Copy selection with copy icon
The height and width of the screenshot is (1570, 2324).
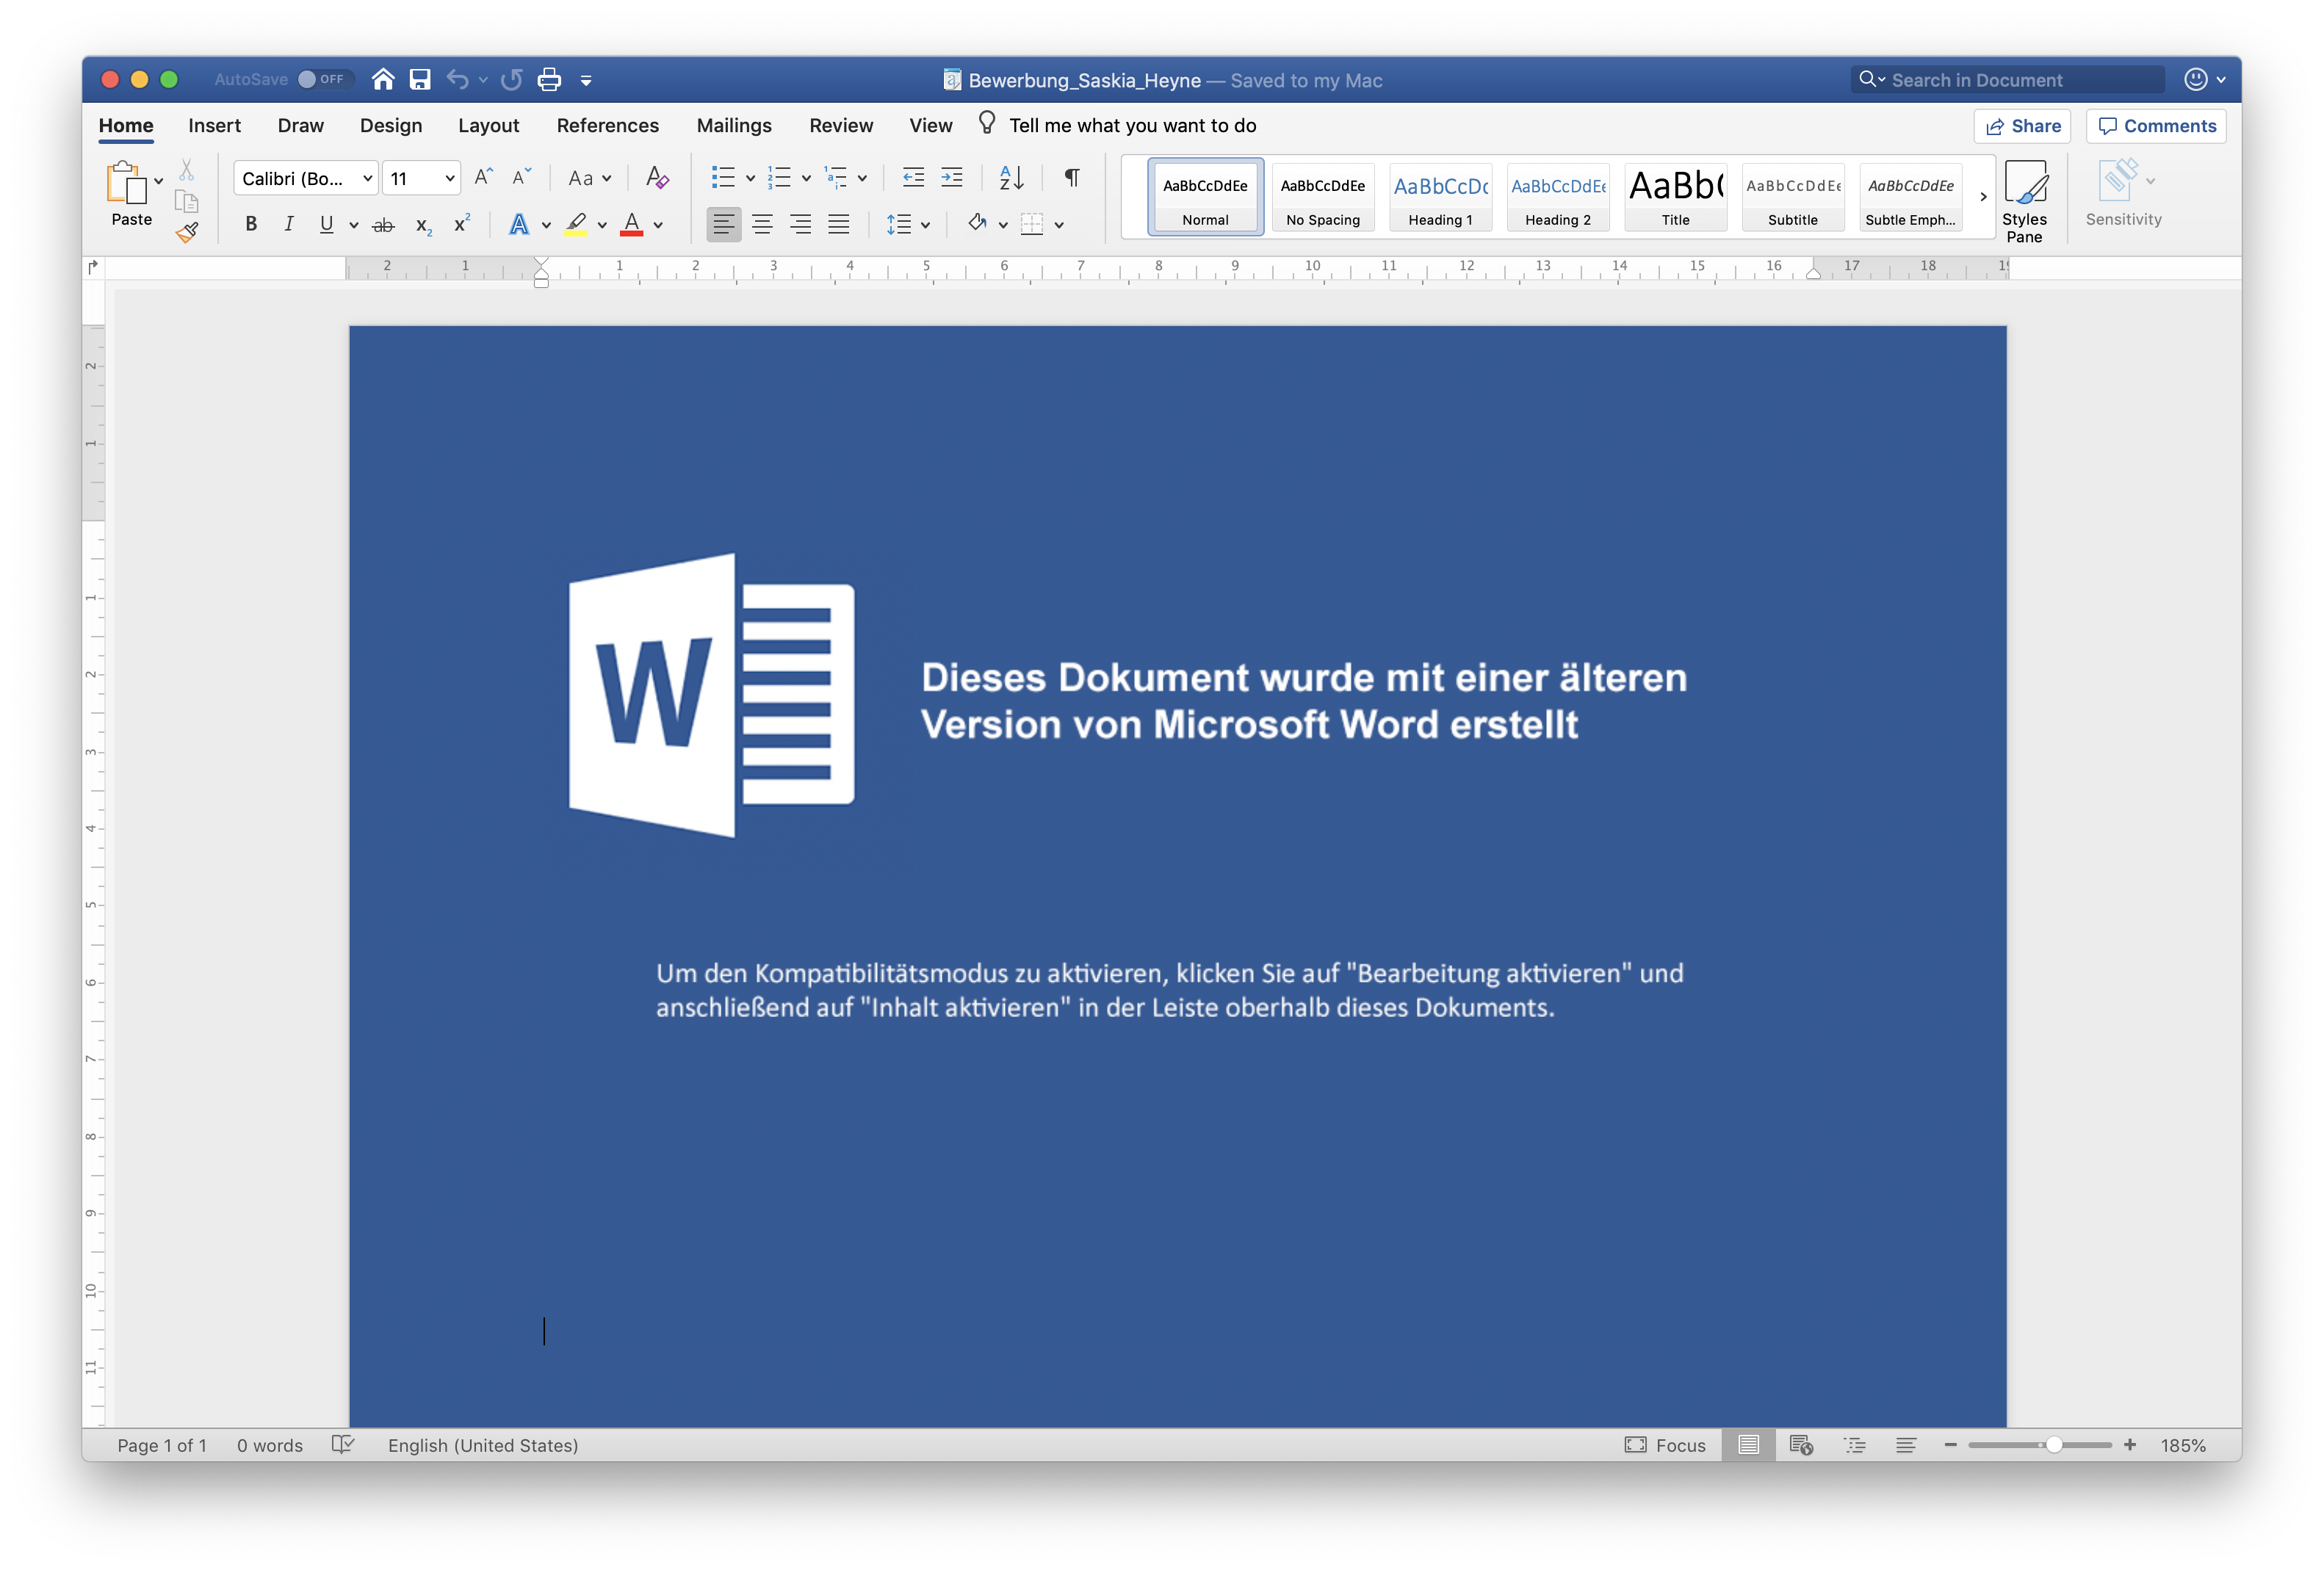(186, 201)
